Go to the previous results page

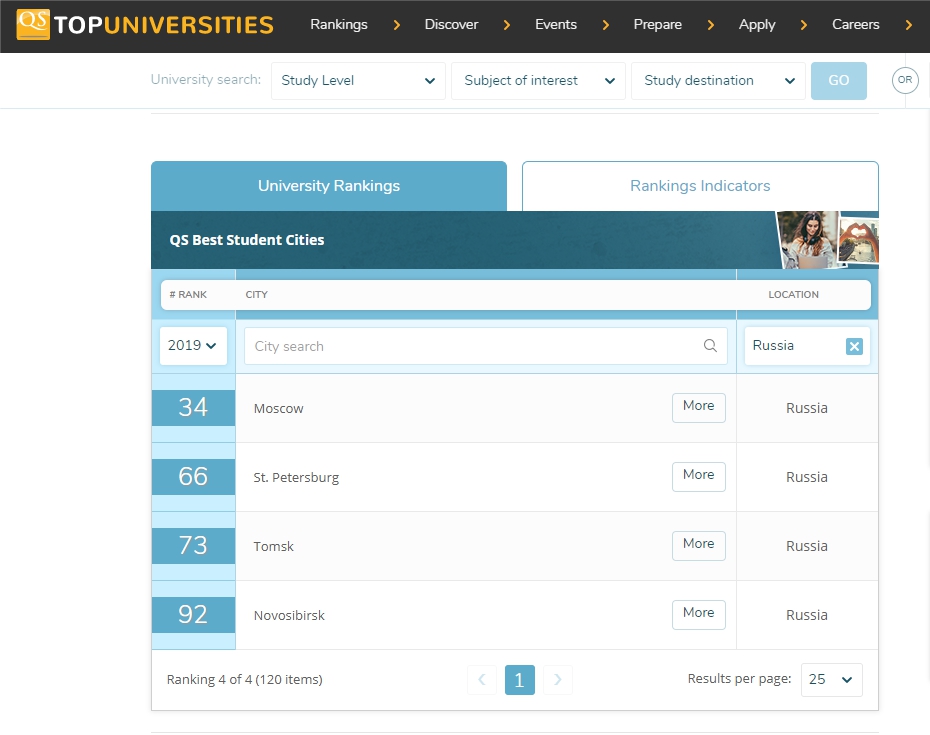482,679
